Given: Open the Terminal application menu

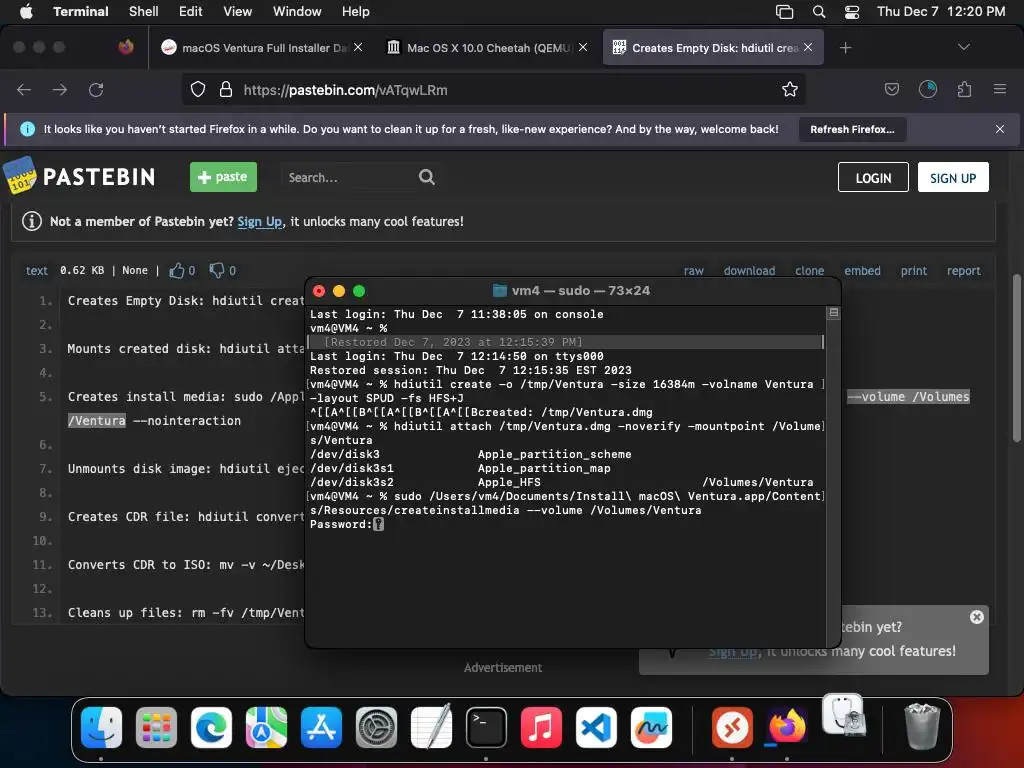Looking at the screenshot, I should 81,11.
